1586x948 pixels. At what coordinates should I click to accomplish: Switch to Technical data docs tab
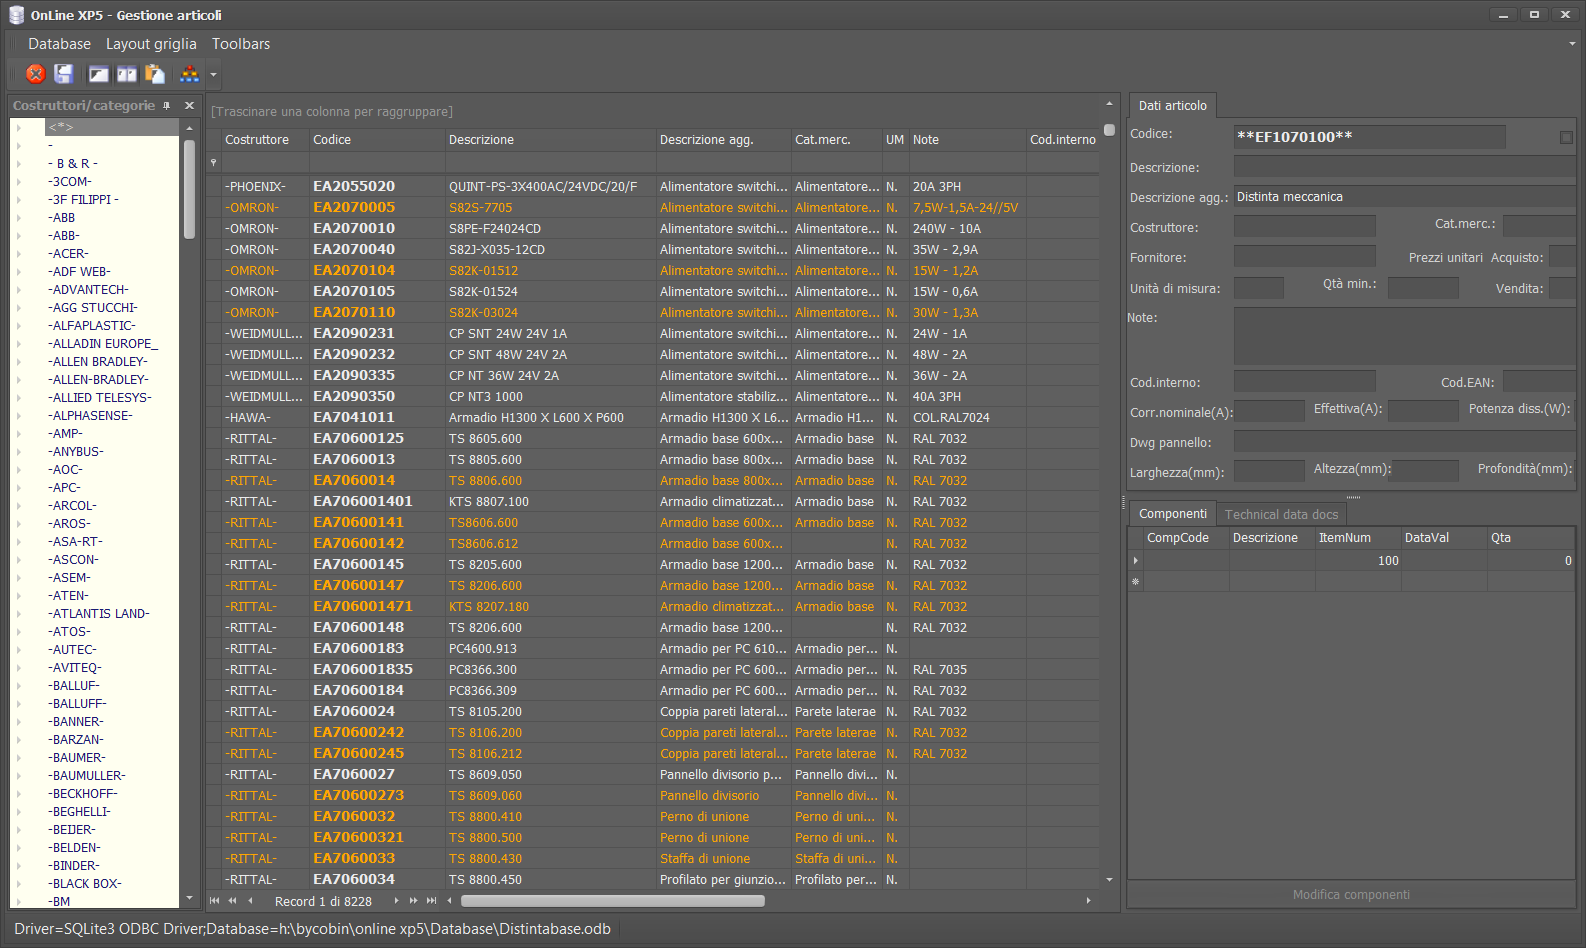click(x=1281, y=514)
